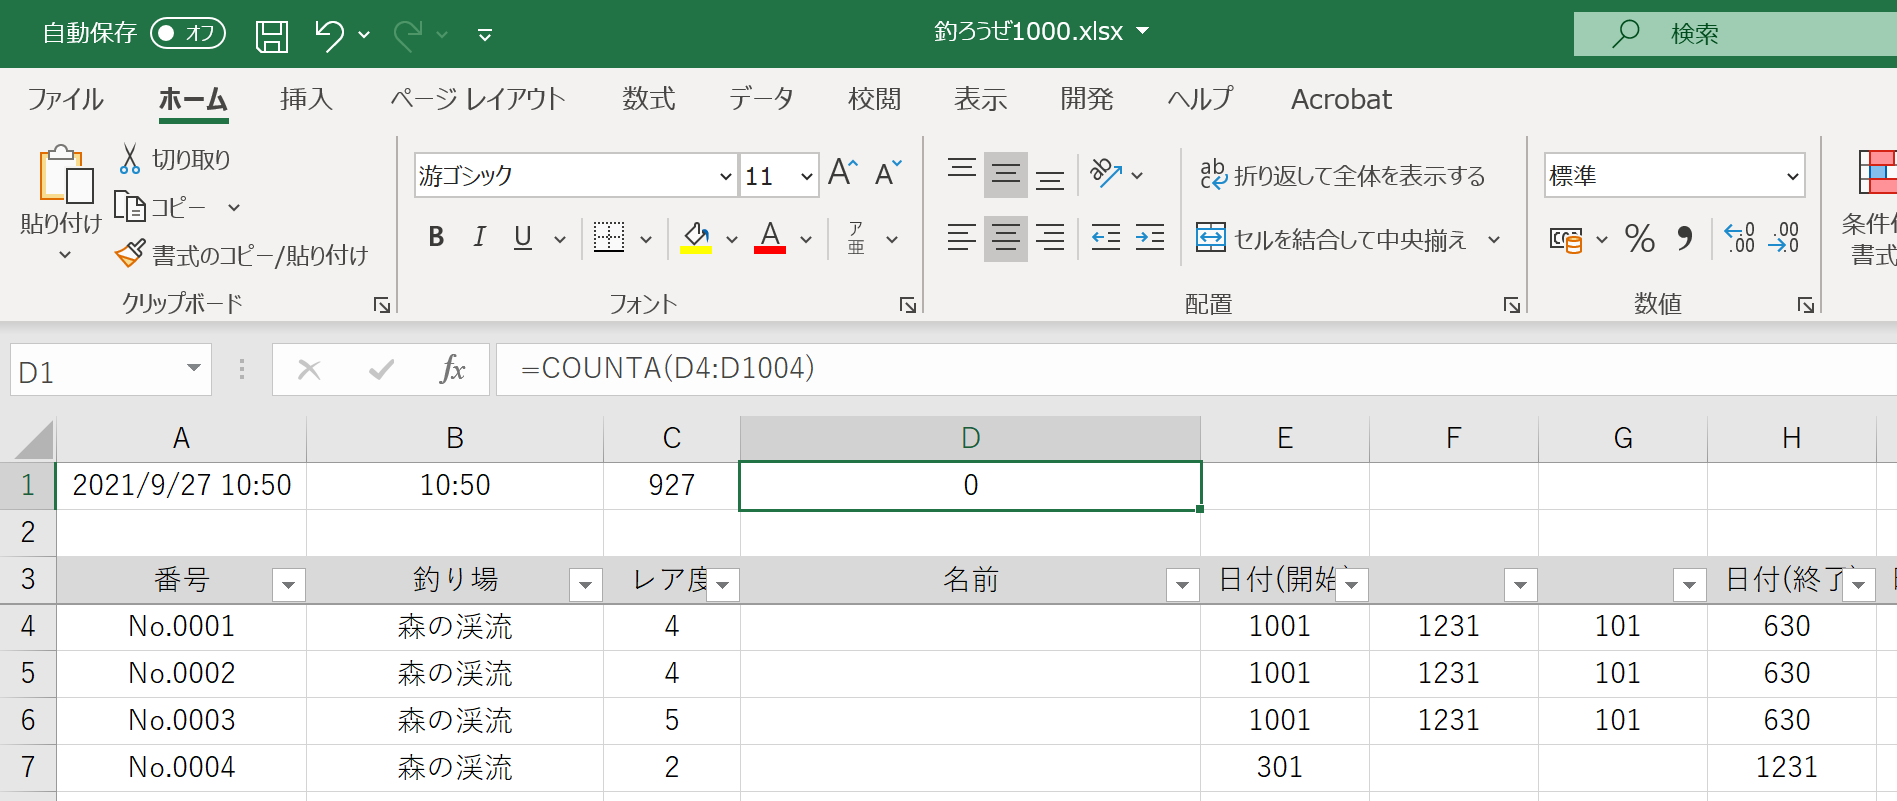This screenshot has height=801, width=1897.
Task: Toggle bold formatting
Action: [436, 237]
